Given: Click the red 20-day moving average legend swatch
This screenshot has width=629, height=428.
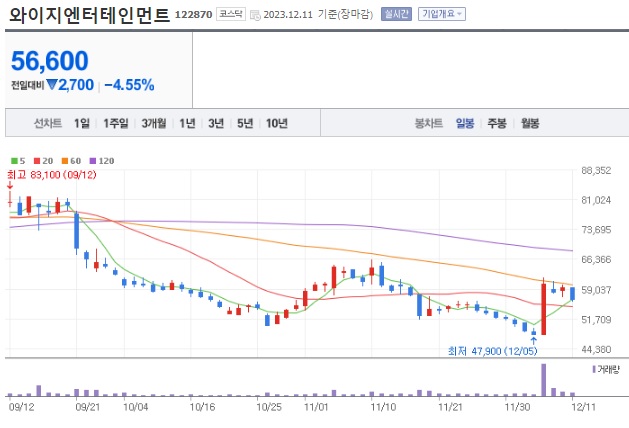Looking at the screenshot, I should 37,161.
